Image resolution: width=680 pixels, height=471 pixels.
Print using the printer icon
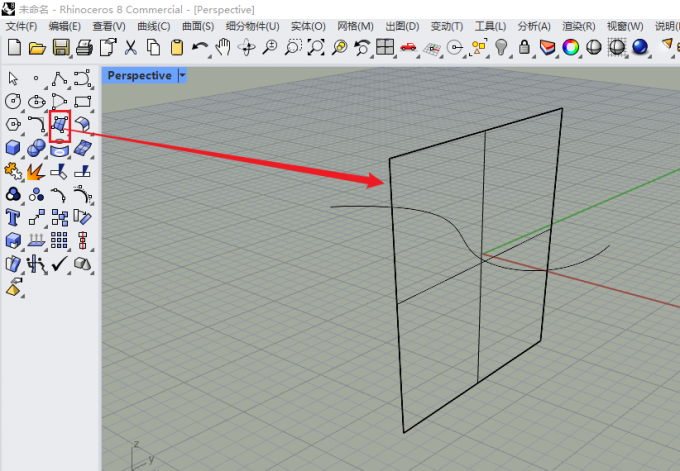(84, 47)
